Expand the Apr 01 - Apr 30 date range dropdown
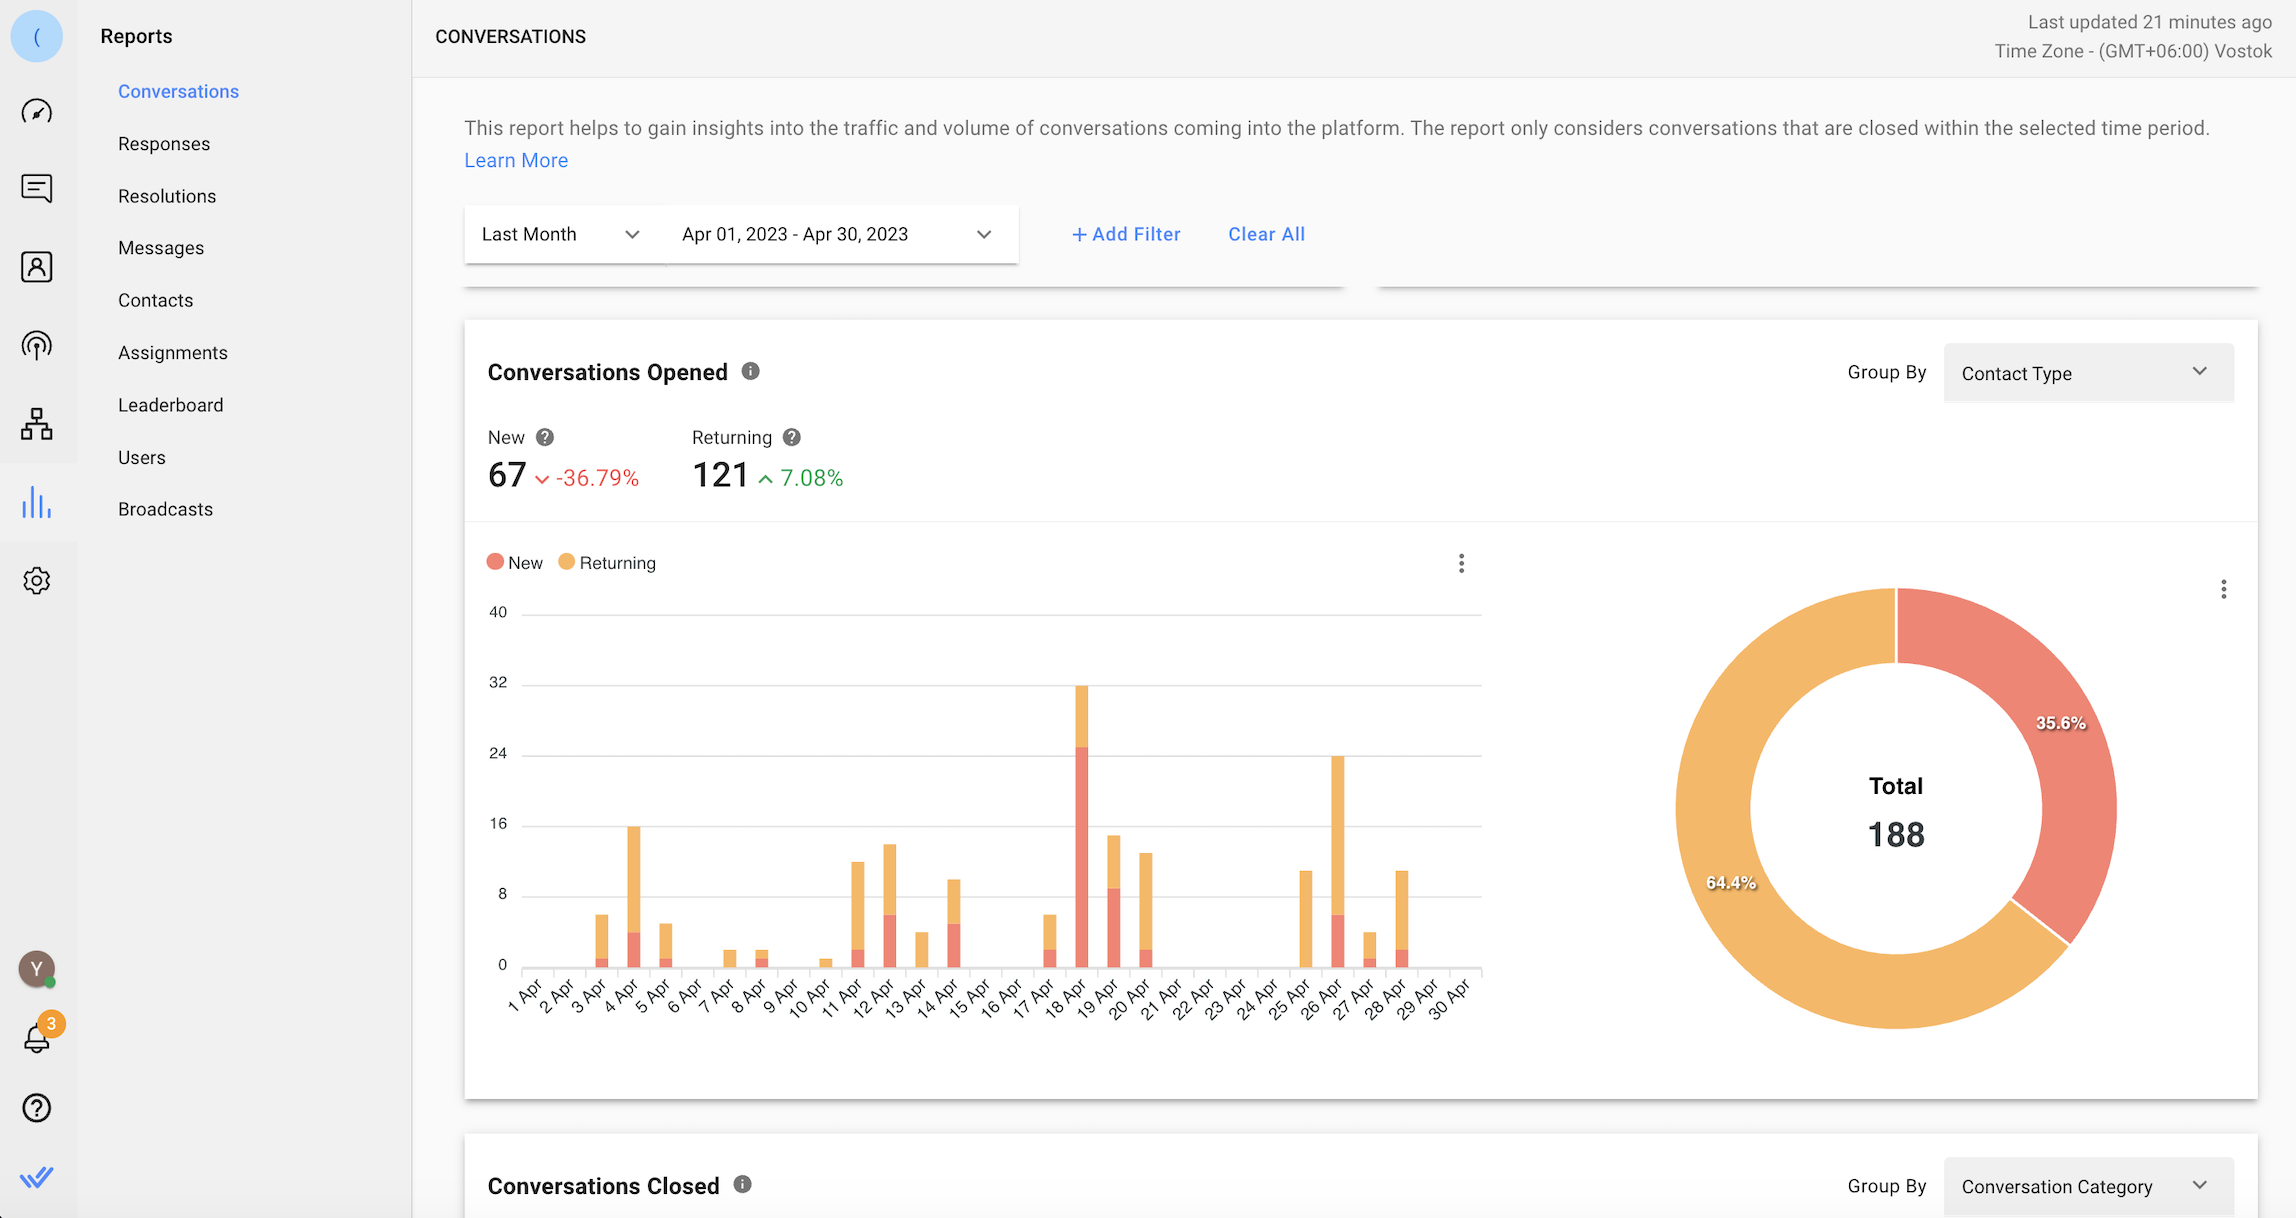Viewport: 2296px width, 1218px height. pos(838,234)
